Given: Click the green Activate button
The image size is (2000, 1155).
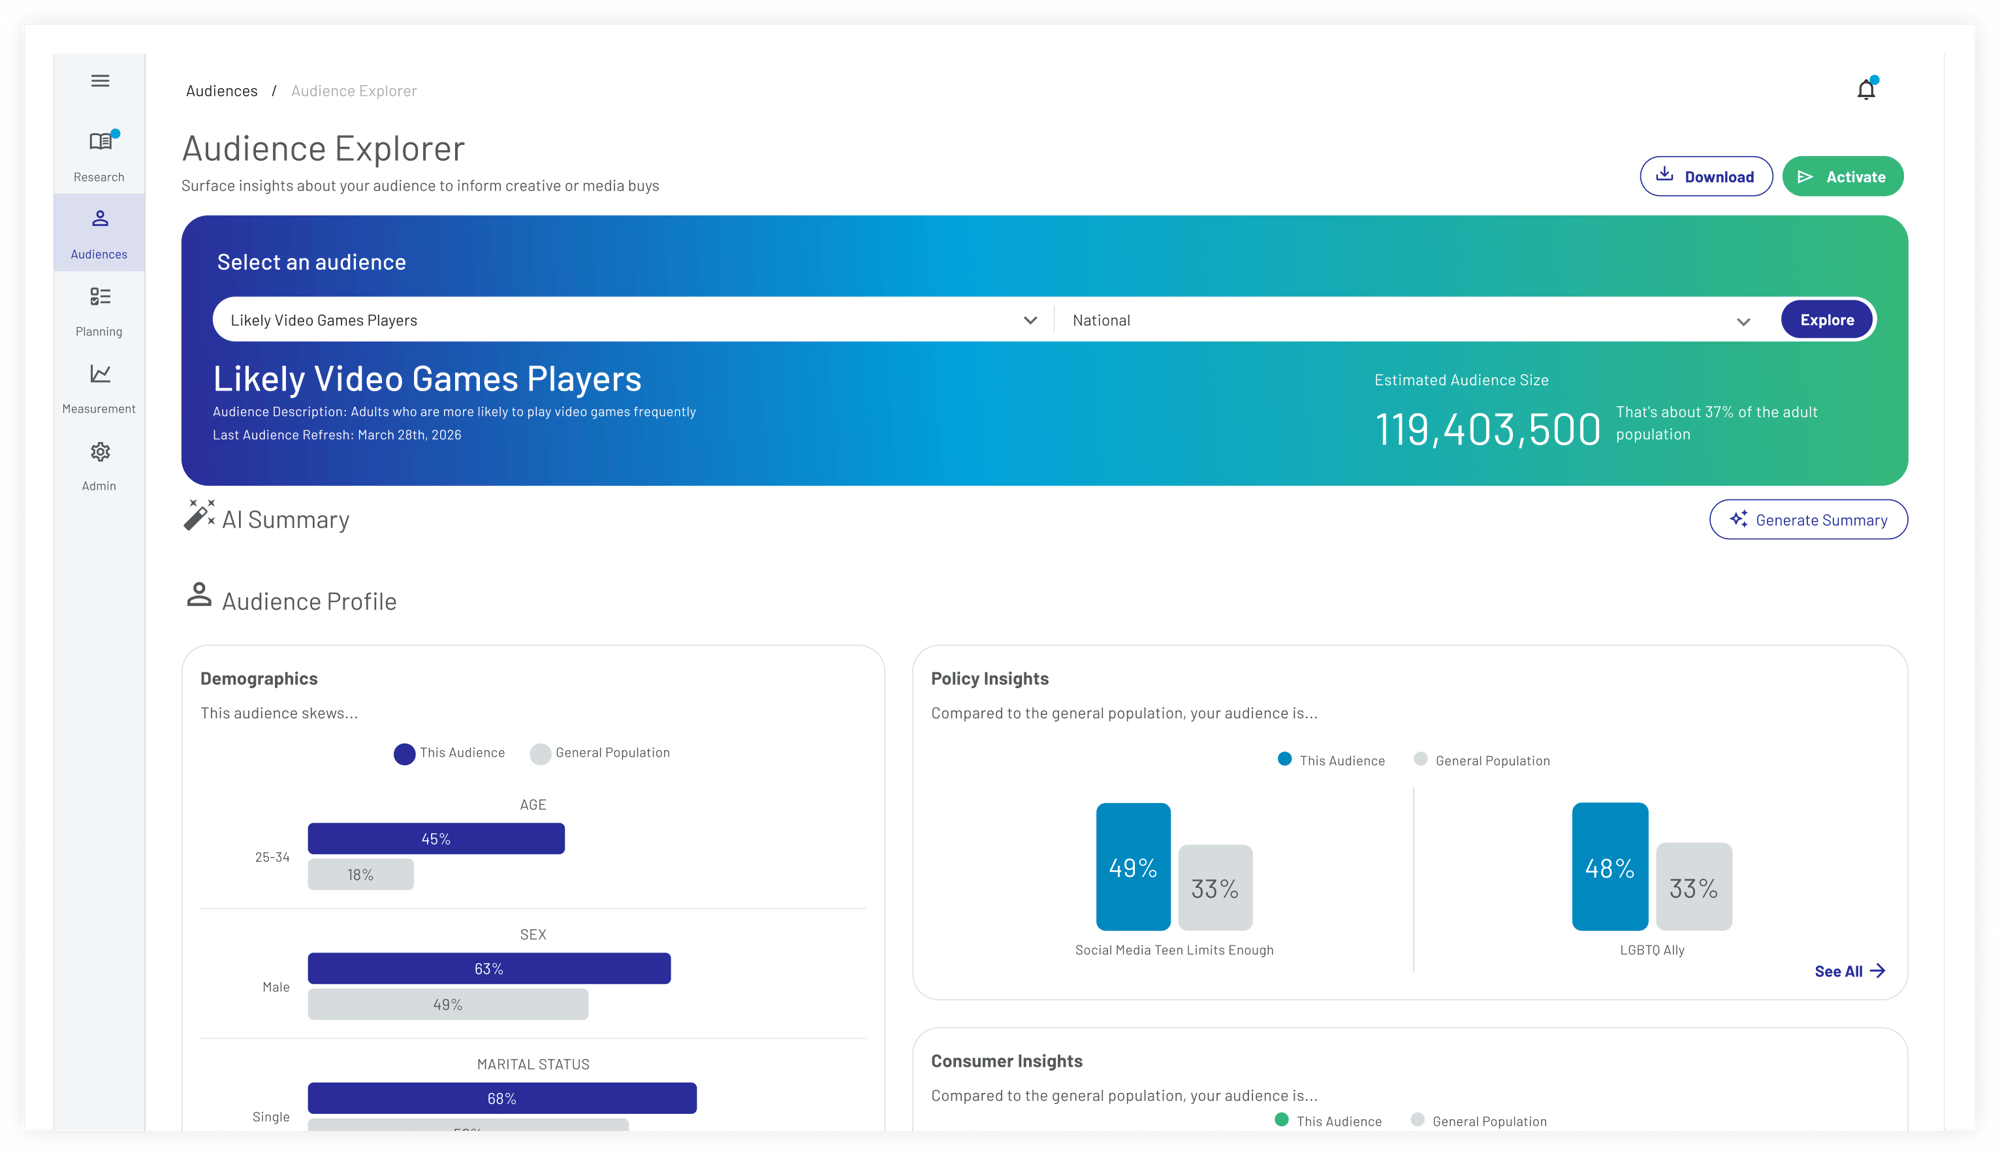Looking at the screenshot, I should 1842,176.
